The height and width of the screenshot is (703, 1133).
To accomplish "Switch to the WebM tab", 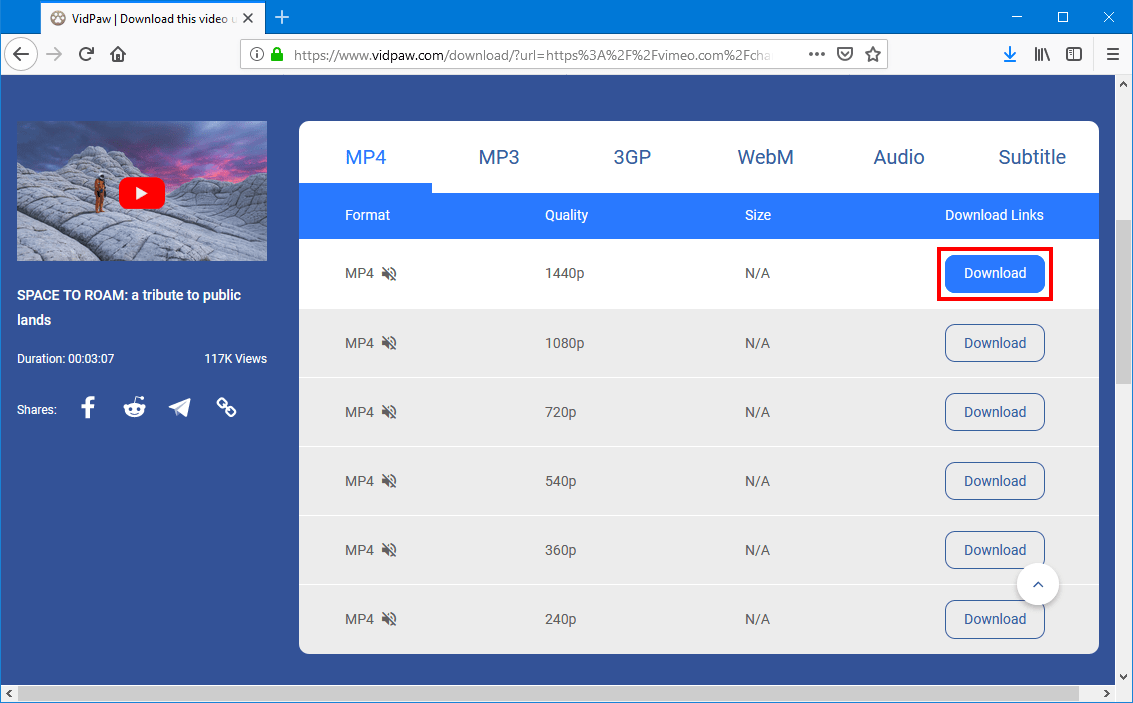I will pos(765,157).
